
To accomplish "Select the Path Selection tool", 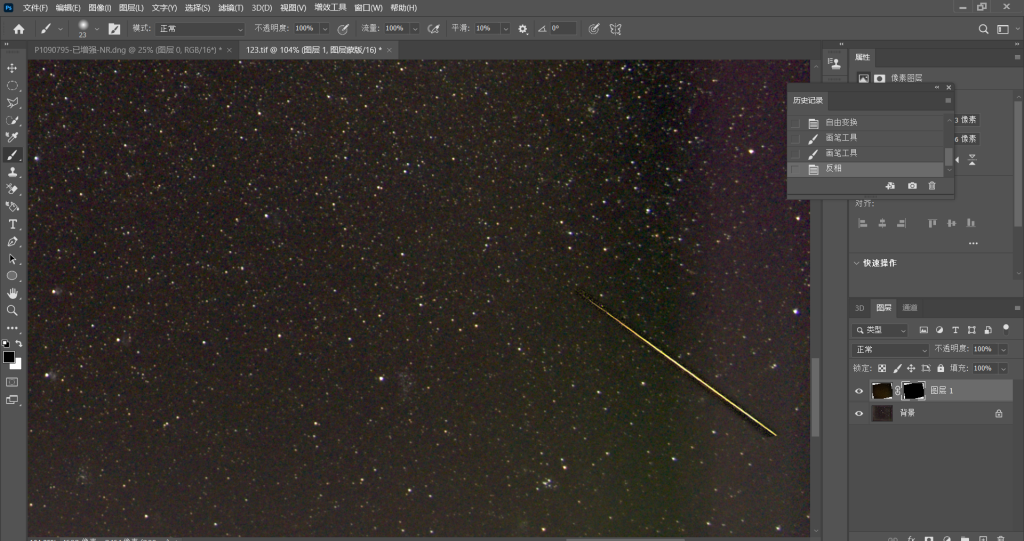I will (12, 259).
